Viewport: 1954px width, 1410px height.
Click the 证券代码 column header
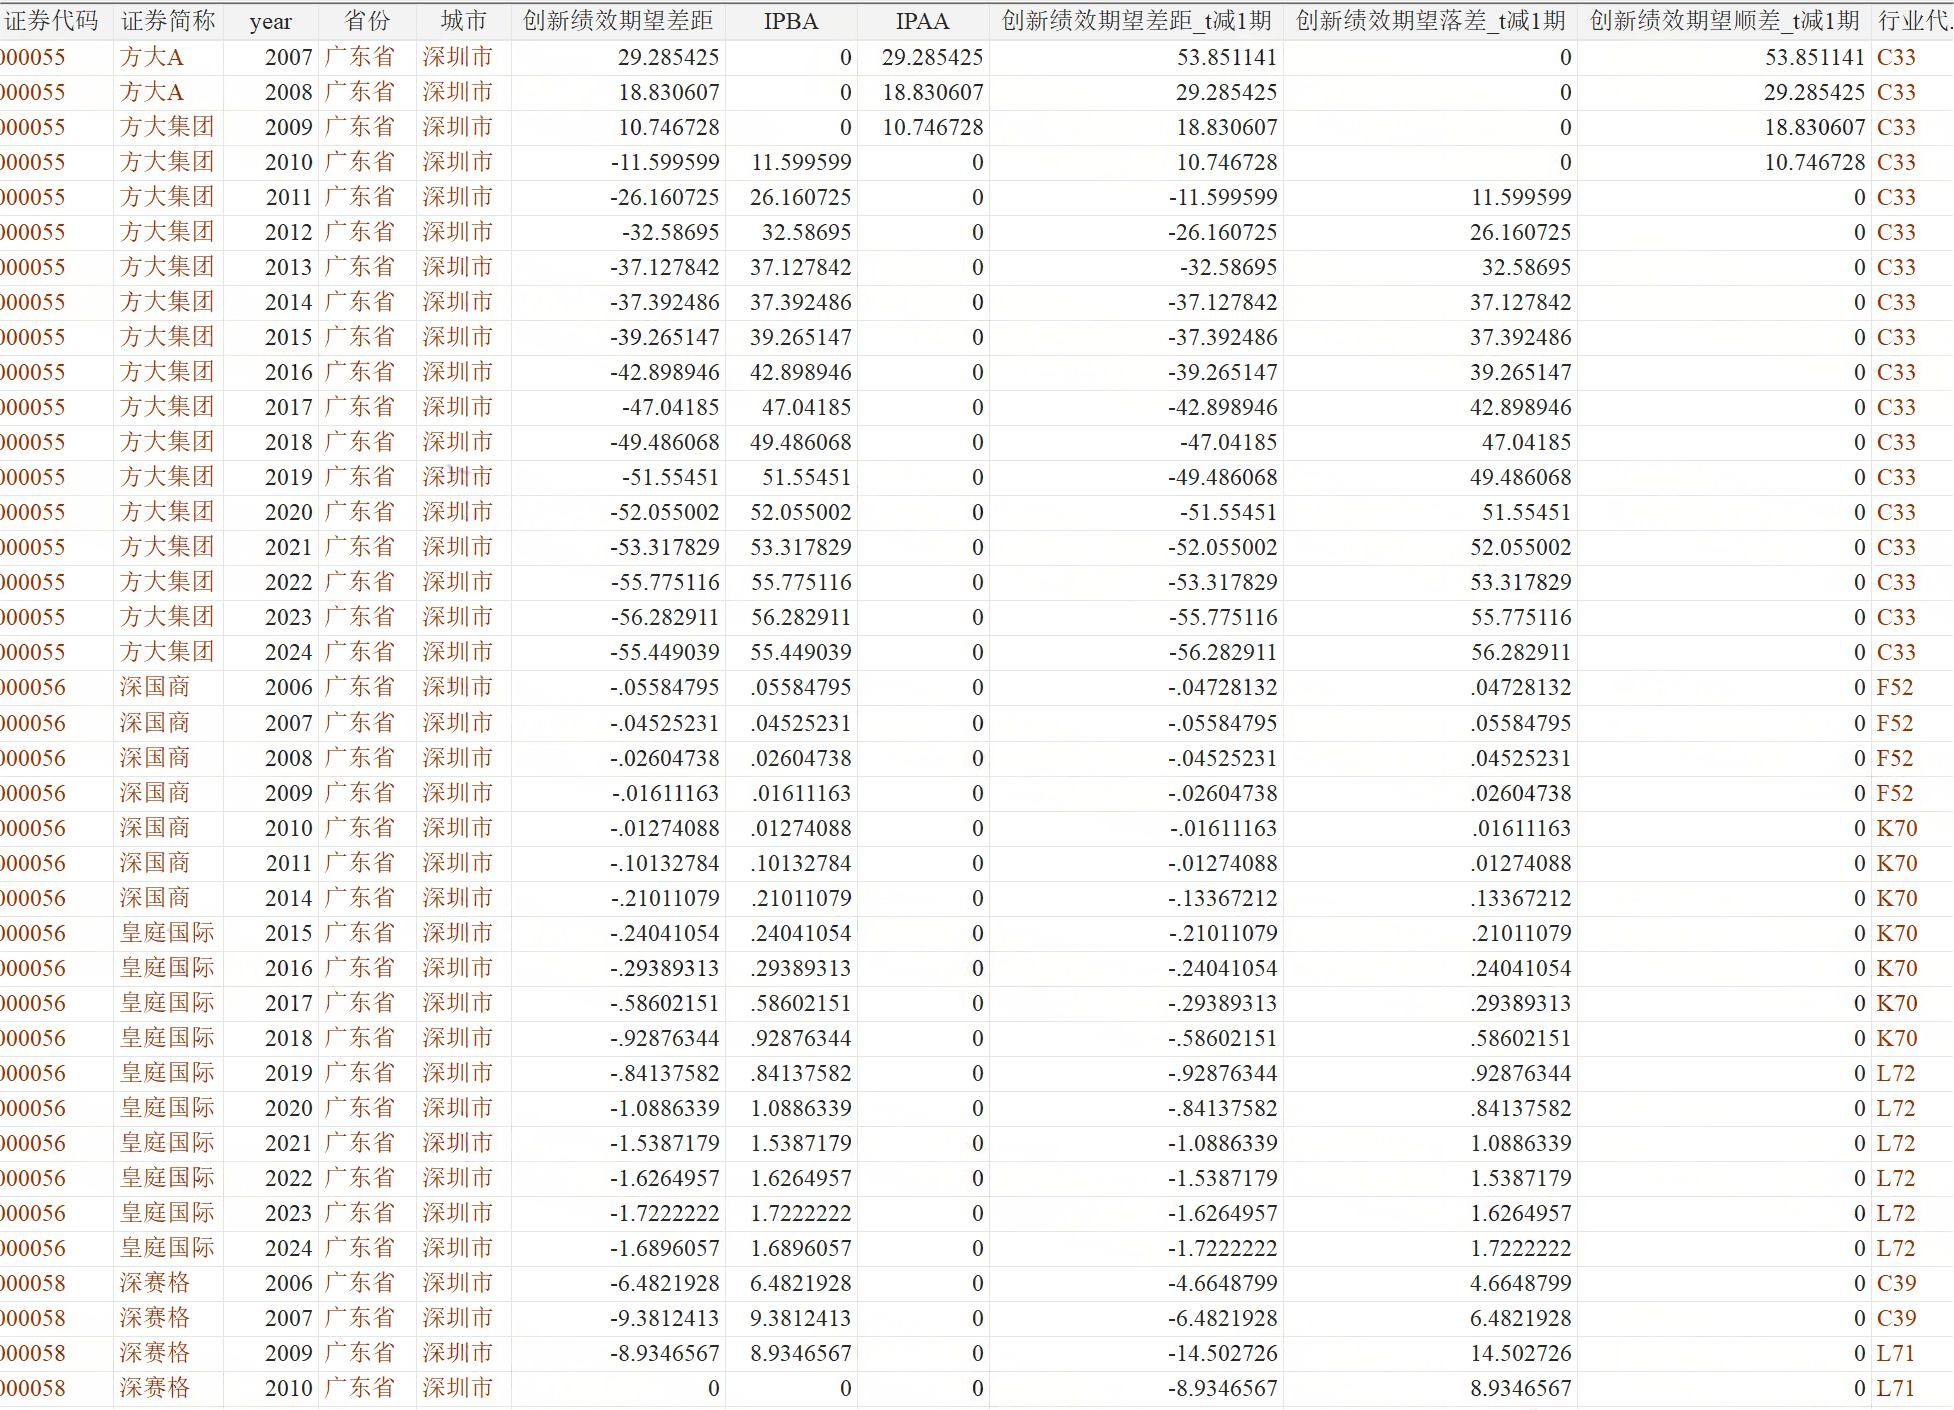(52, 21)
